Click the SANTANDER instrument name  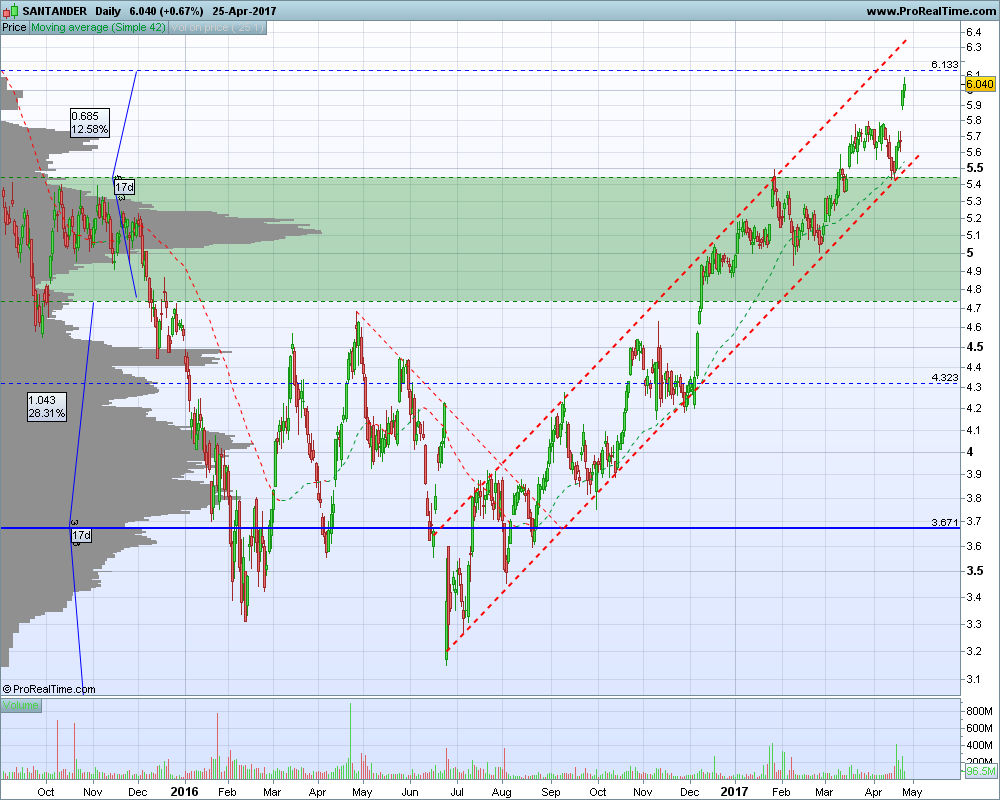(x=54, y=11)
